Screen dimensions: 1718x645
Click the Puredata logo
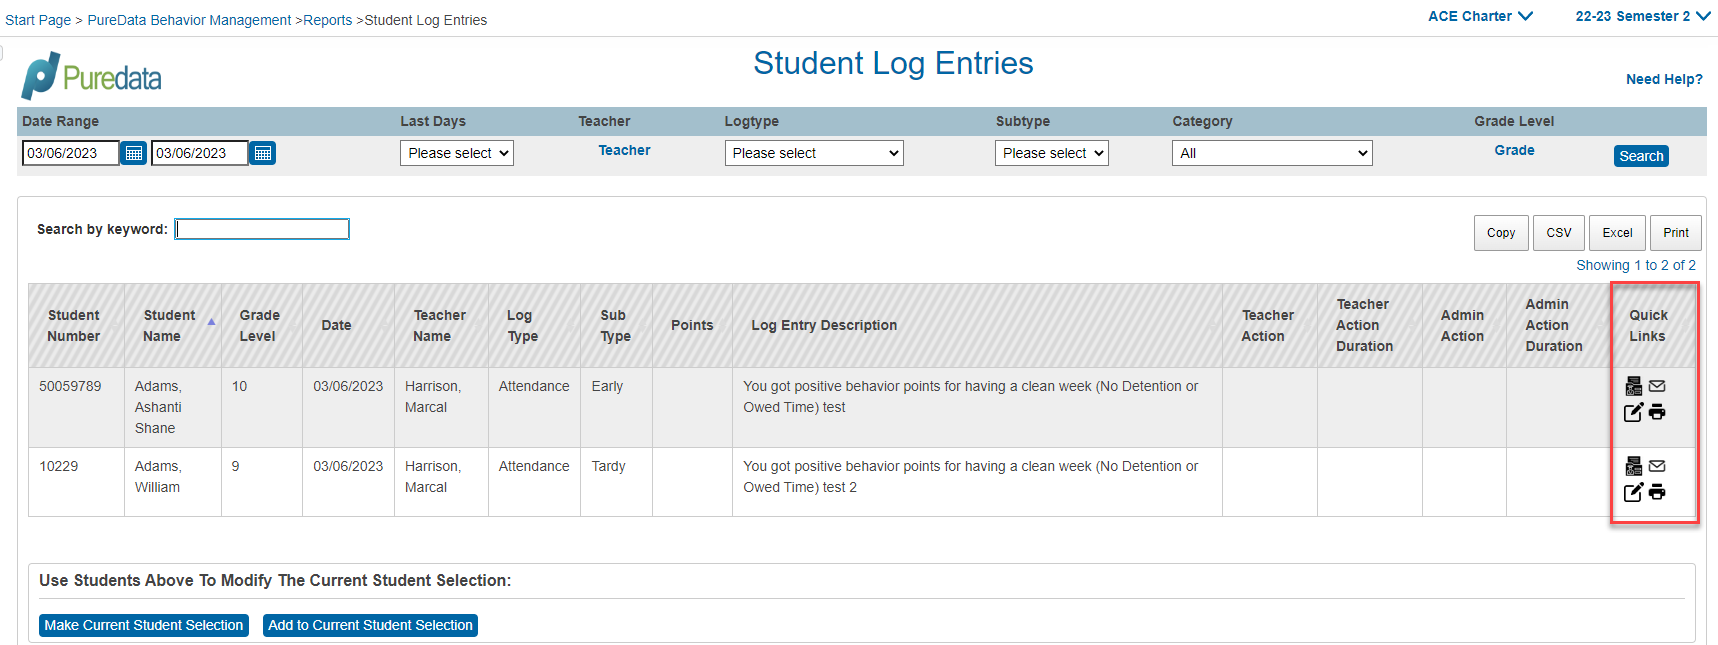point(89,75)
